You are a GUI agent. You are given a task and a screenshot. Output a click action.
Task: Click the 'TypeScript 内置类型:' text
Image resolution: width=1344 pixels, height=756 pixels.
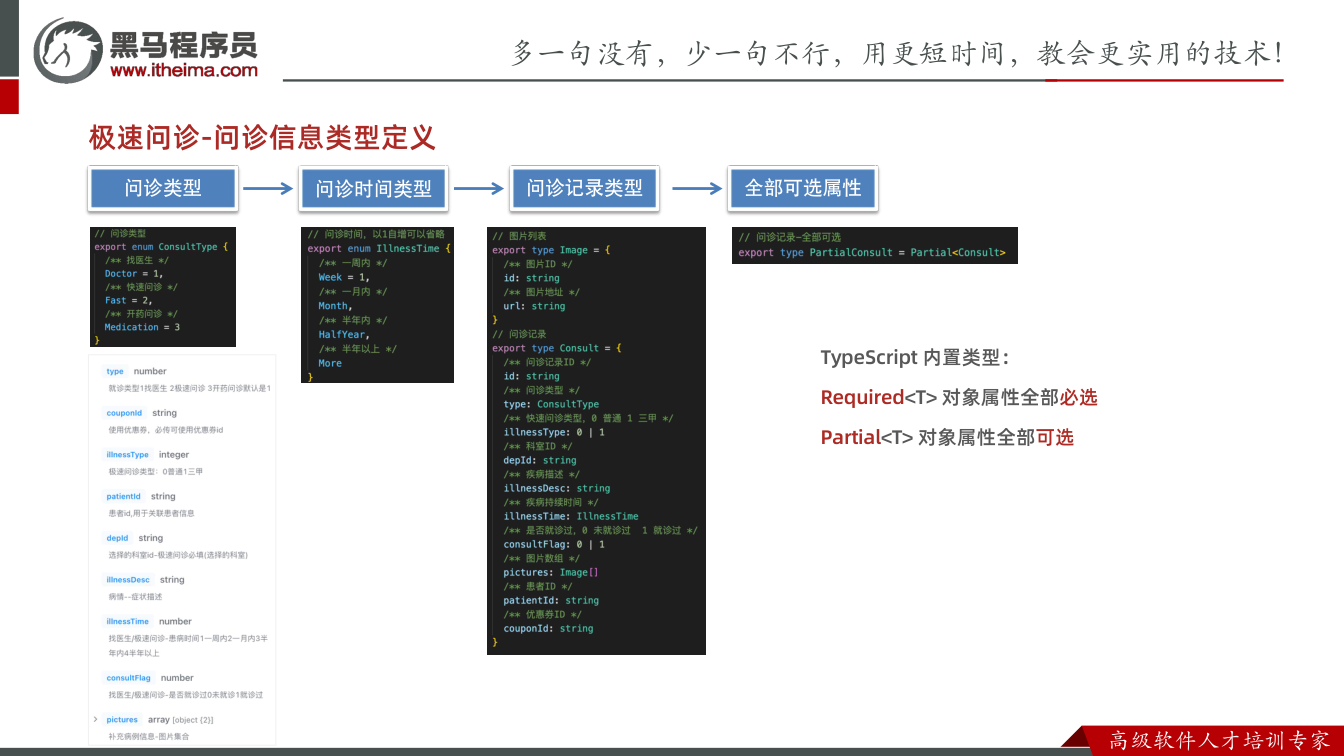coord(915,358)
